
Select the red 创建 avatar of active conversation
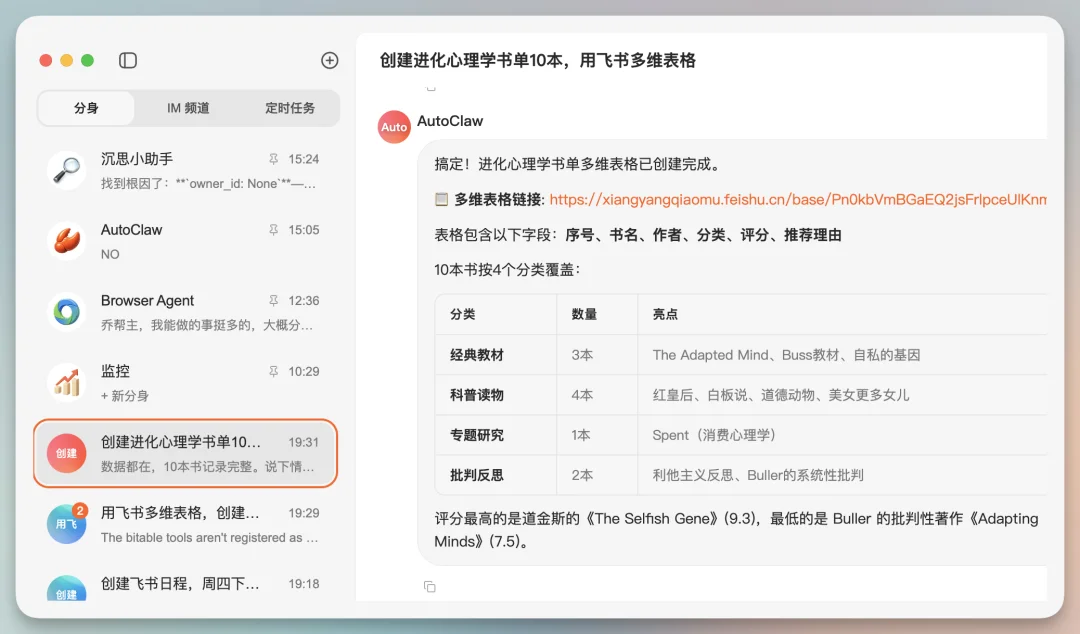66,452
